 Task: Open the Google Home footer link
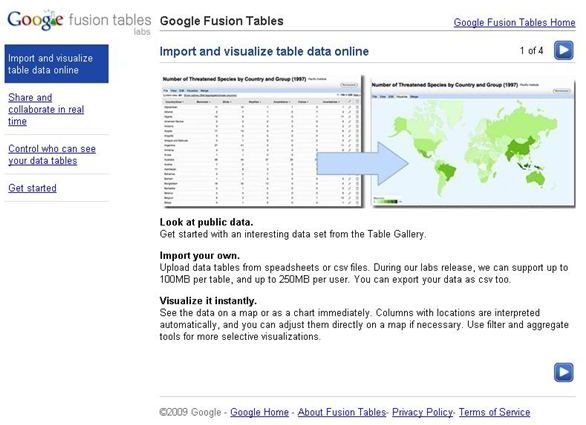259,412
